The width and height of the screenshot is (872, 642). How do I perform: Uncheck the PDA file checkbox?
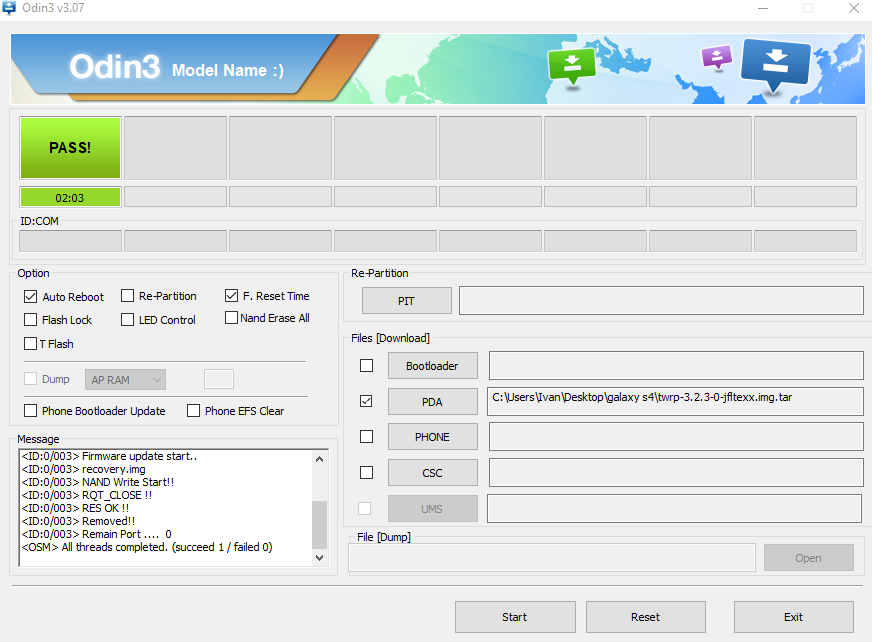366,401
